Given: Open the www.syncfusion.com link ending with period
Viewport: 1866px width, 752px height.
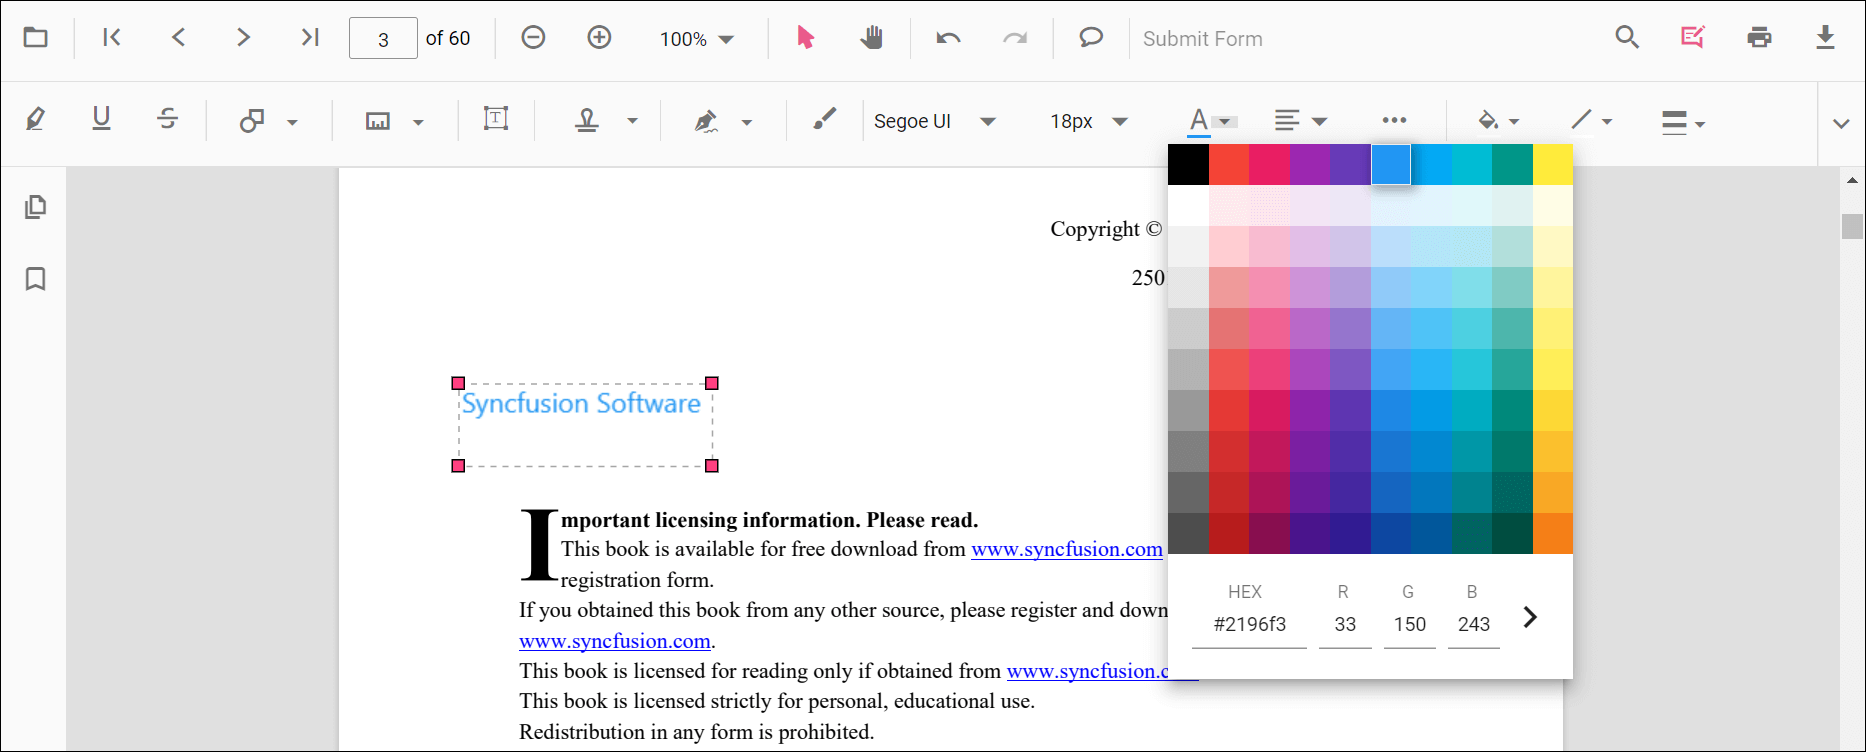Looking at the screenshot, I should (615, 641).
